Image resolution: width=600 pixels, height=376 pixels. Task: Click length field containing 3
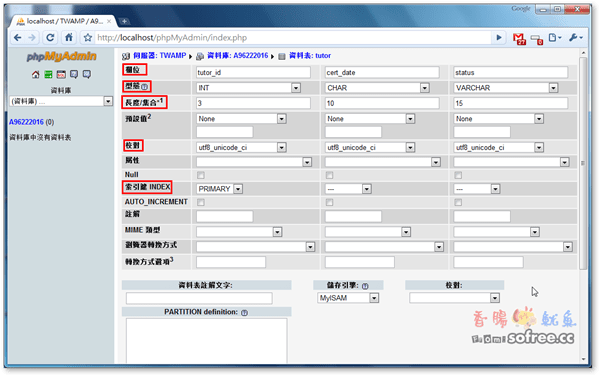click(253, 103)
